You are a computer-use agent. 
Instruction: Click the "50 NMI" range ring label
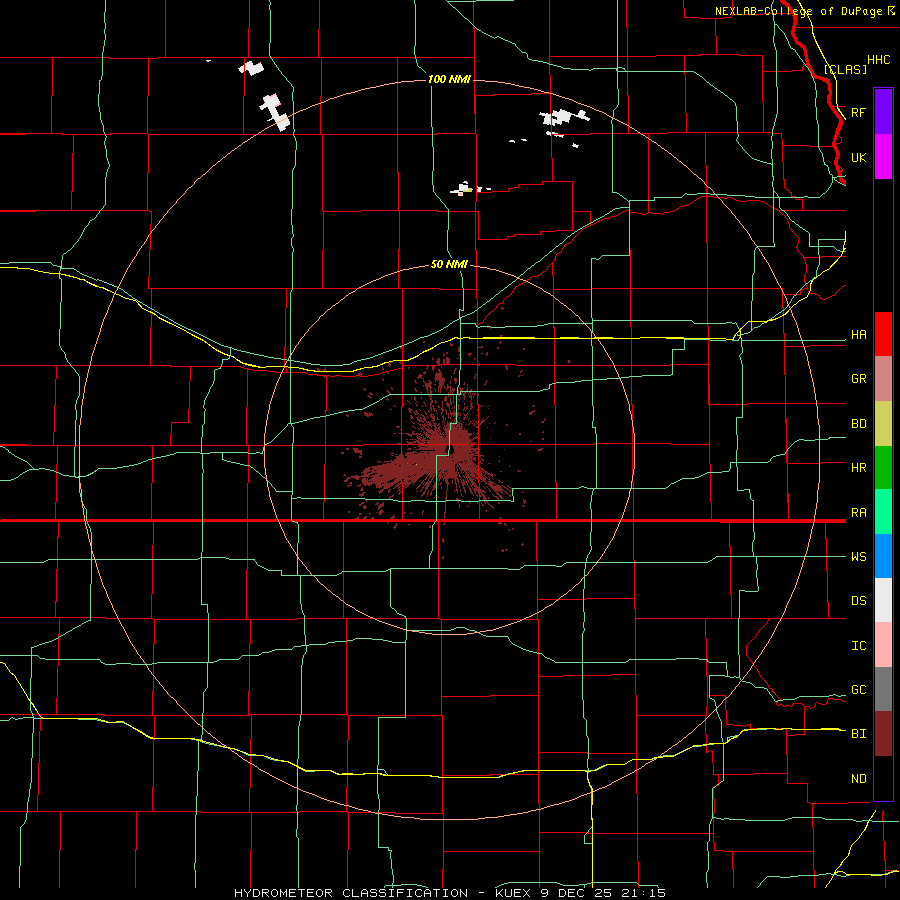[x=449, y=265]
